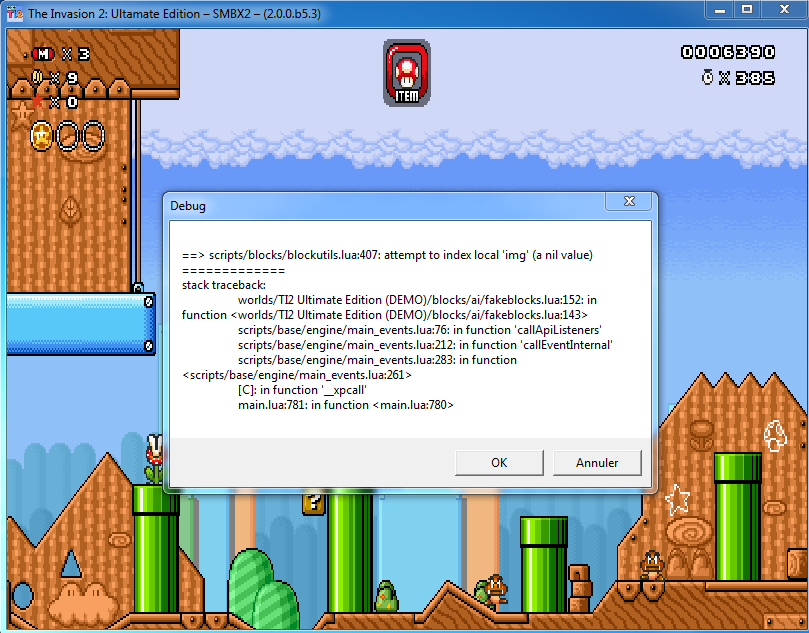The width and height of the screenshot is (809, 633).
Task: Click OK in the Debug dialog
Action: coord(499,462)
